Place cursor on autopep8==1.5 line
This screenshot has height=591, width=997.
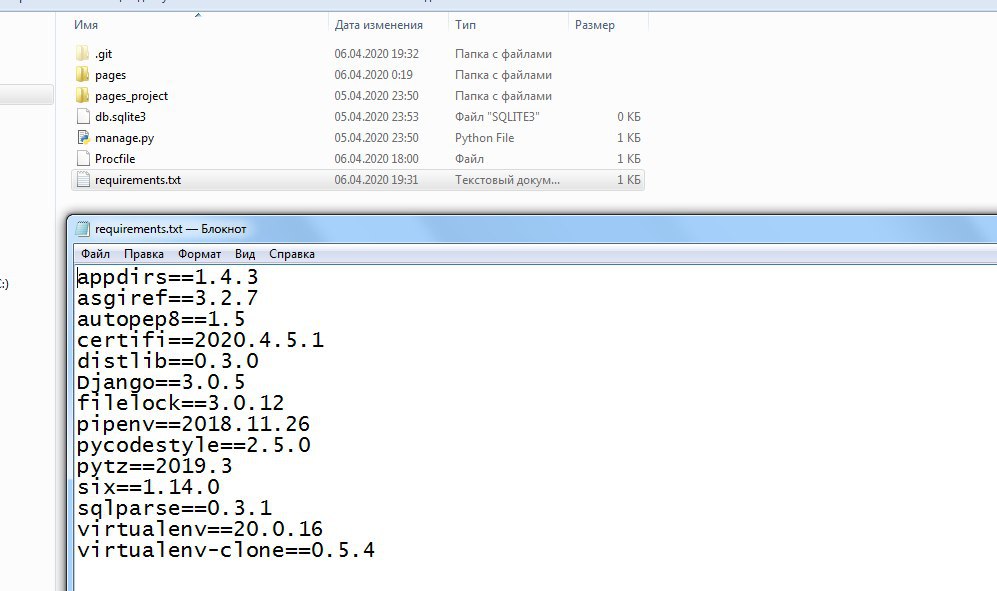coord(161,319)
